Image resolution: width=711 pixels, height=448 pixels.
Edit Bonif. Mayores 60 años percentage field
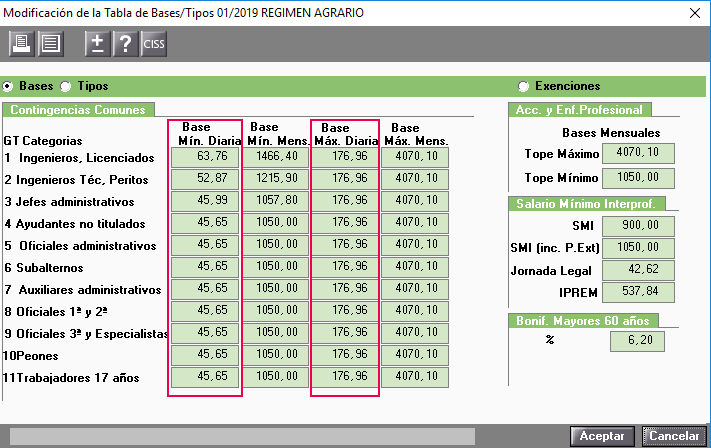[x=637, y=341]
